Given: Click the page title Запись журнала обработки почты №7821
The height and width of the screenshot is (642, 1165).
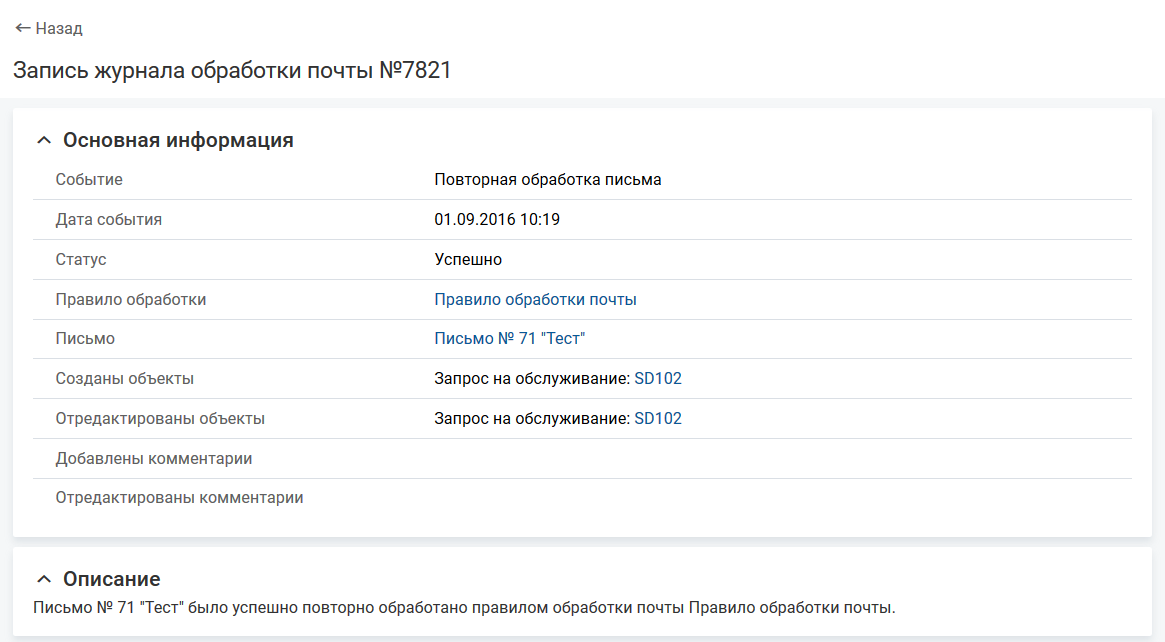Looking at the screenshot, I should point(232,71).
